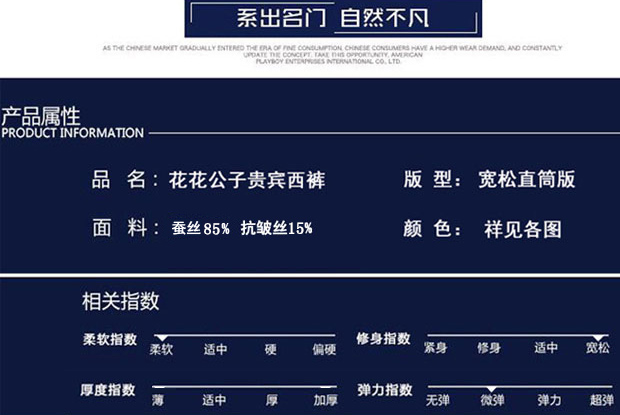Select 硬 on the softness scale
620x415 pixels.
[271, 349]
